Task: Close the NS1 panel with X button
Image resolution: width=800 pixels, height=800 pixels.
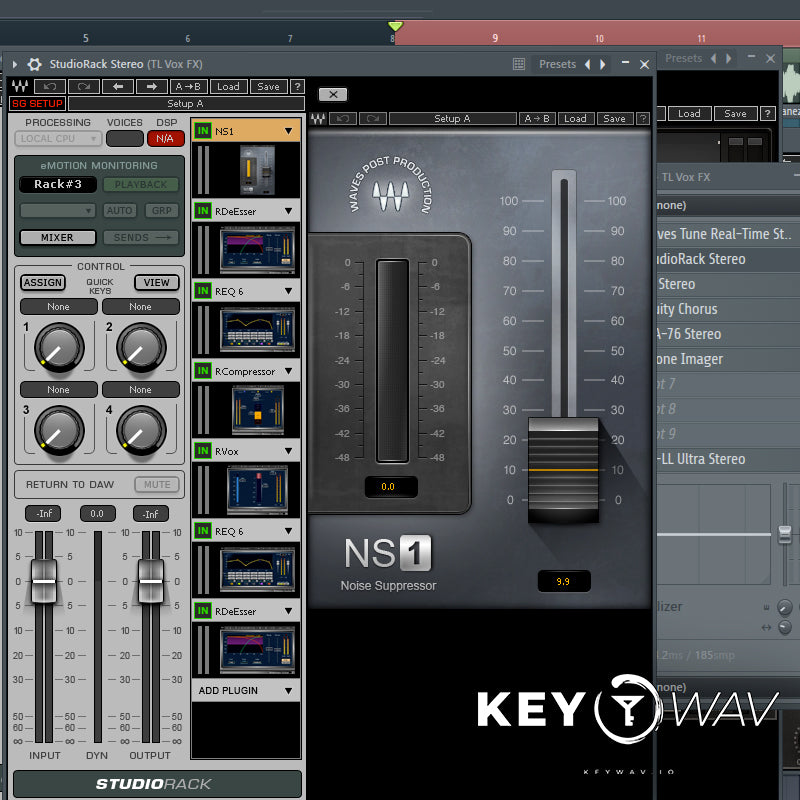Action: (x=333, y=95)
